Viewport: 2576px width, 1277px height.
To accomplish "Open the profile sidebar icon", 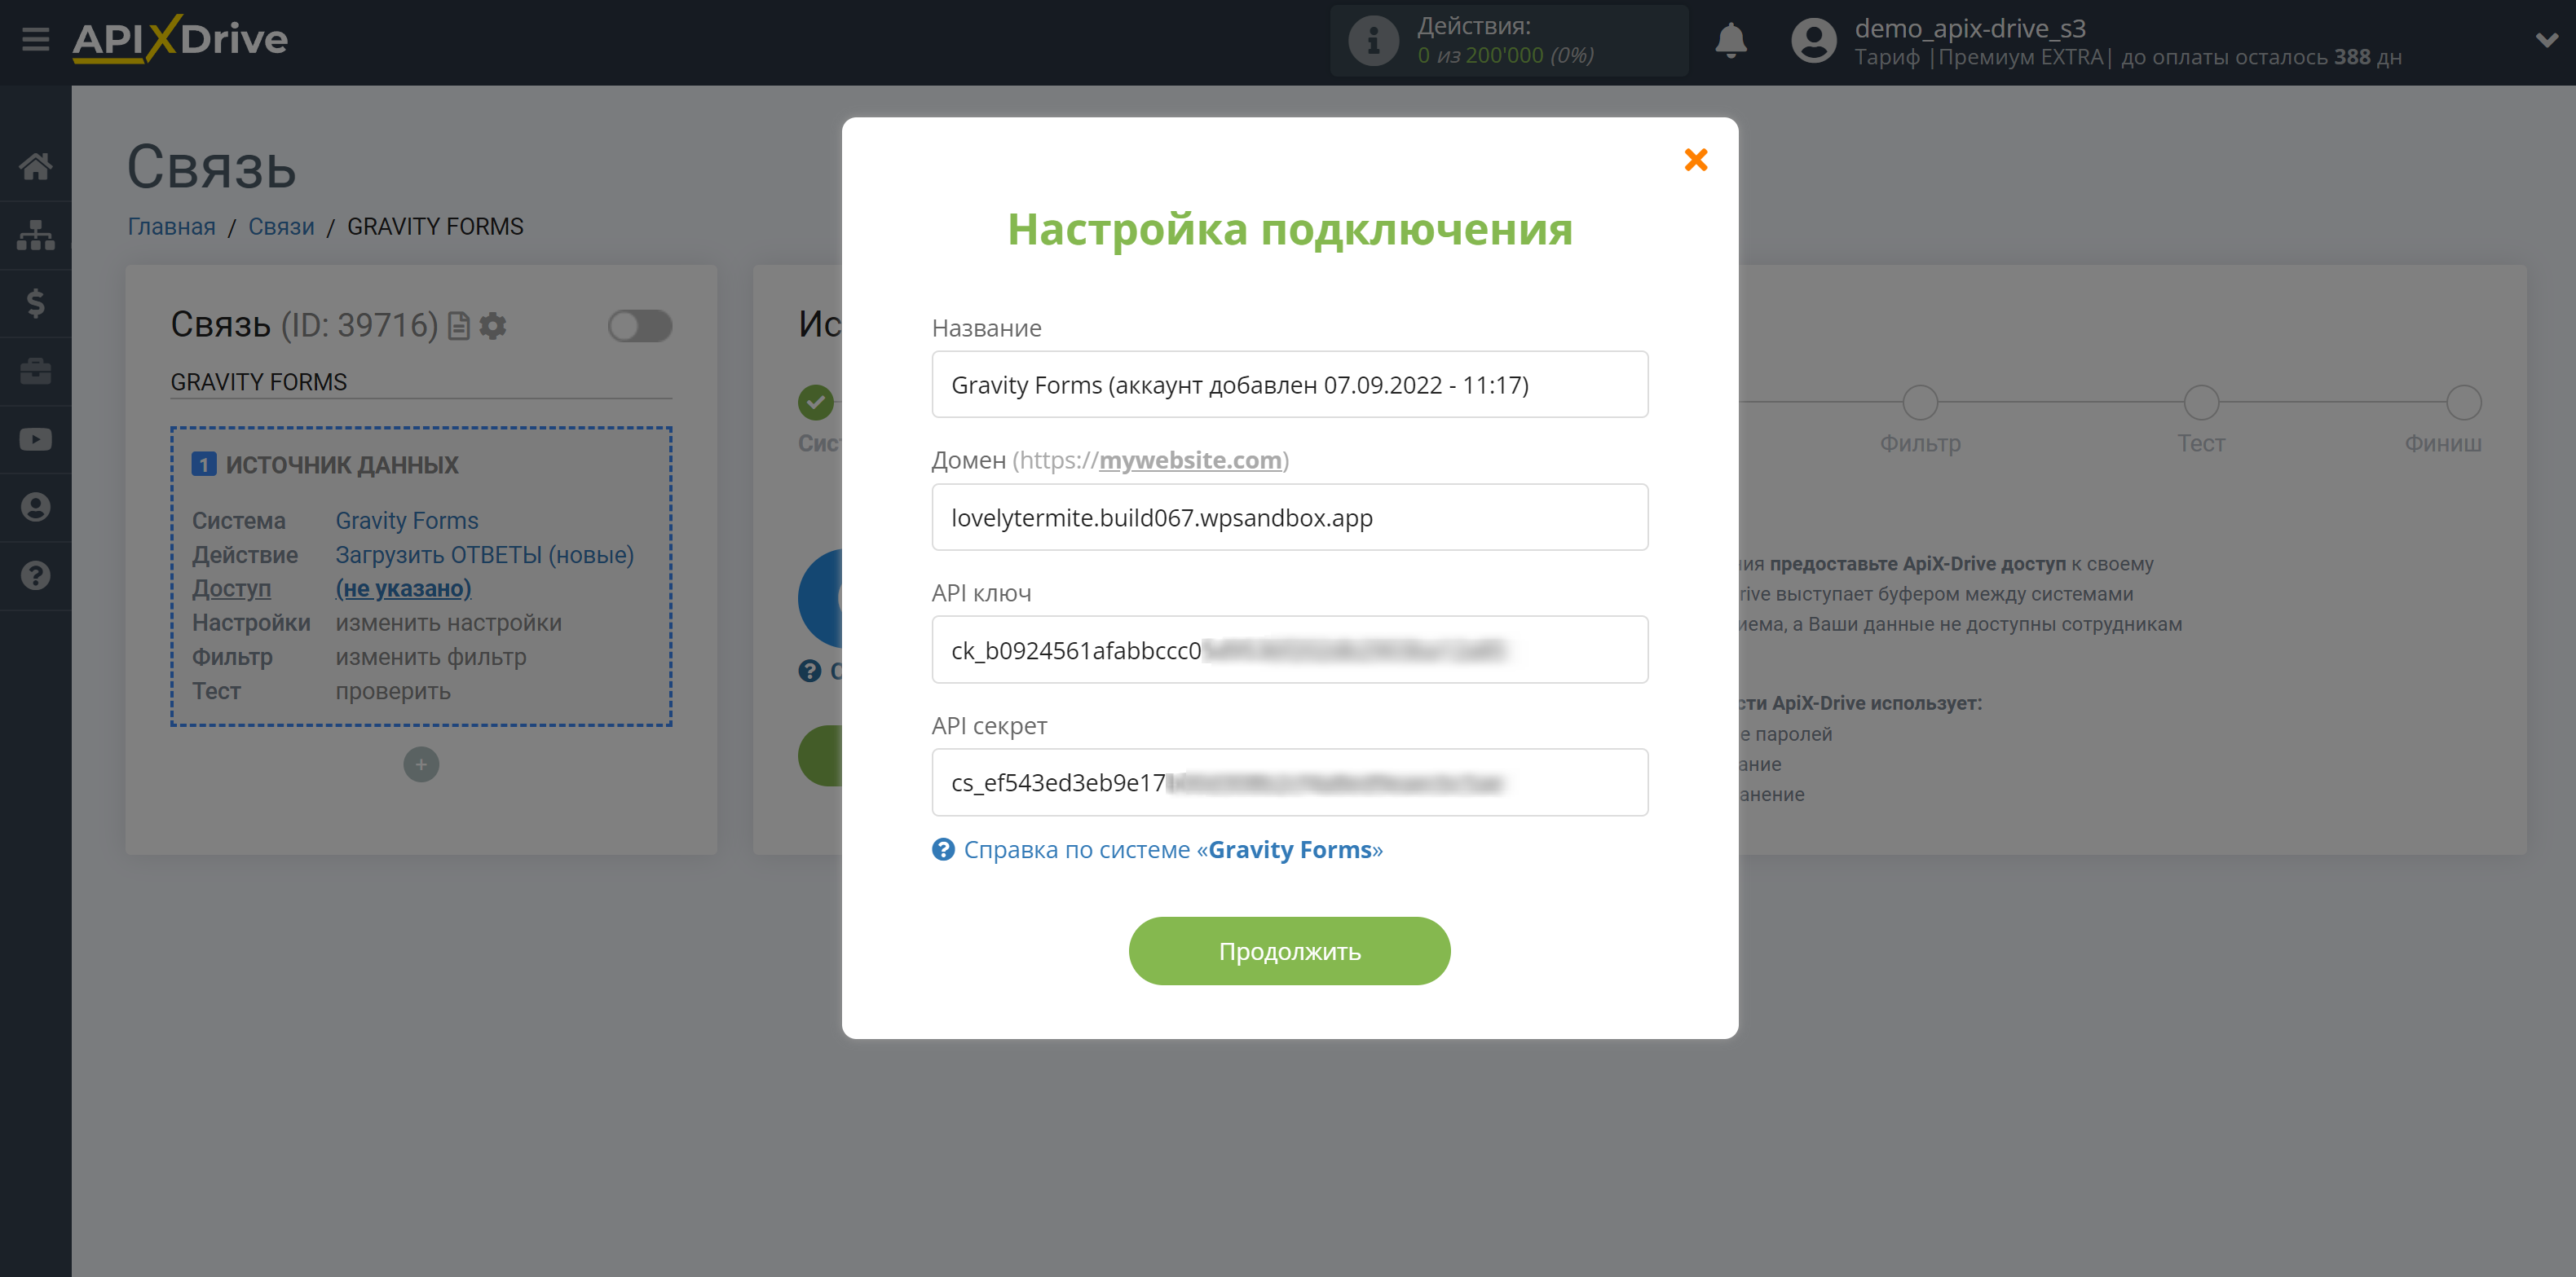I will point(36,507).
